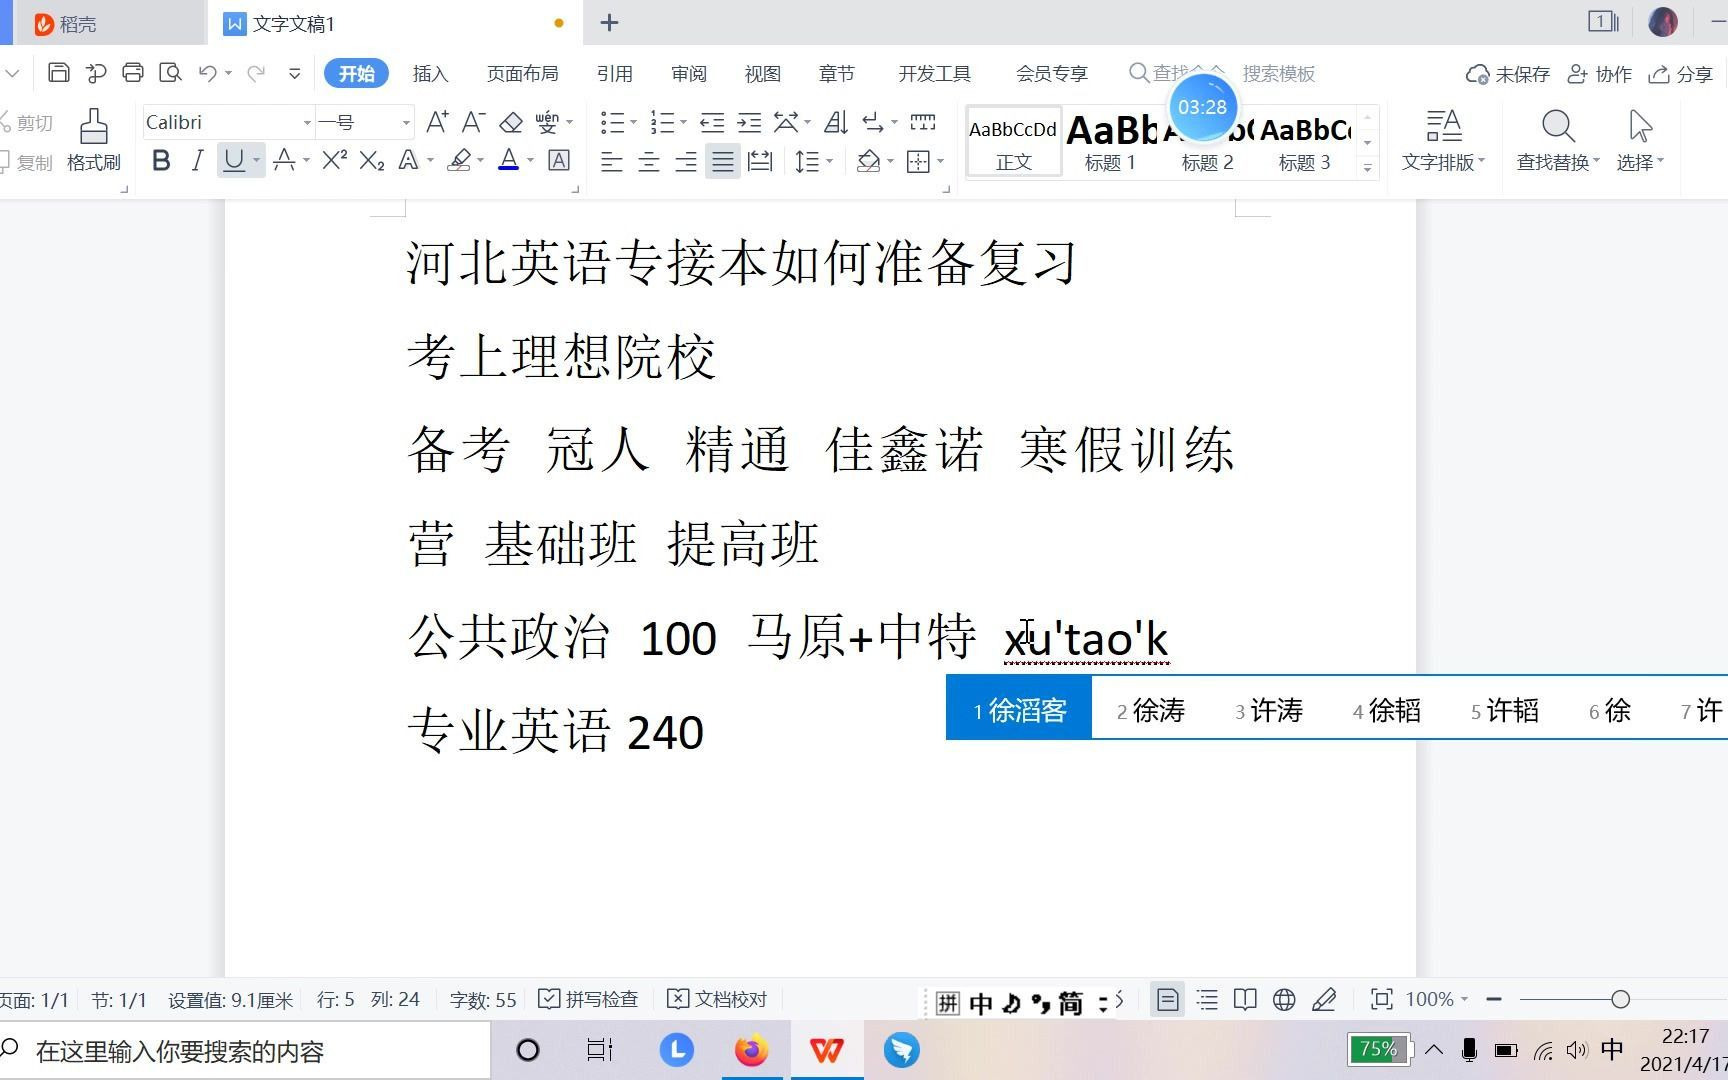
Task: Select candidate 徐滔客 from the IME bar
Action: pyautogui.click(x=1018, y=709)
